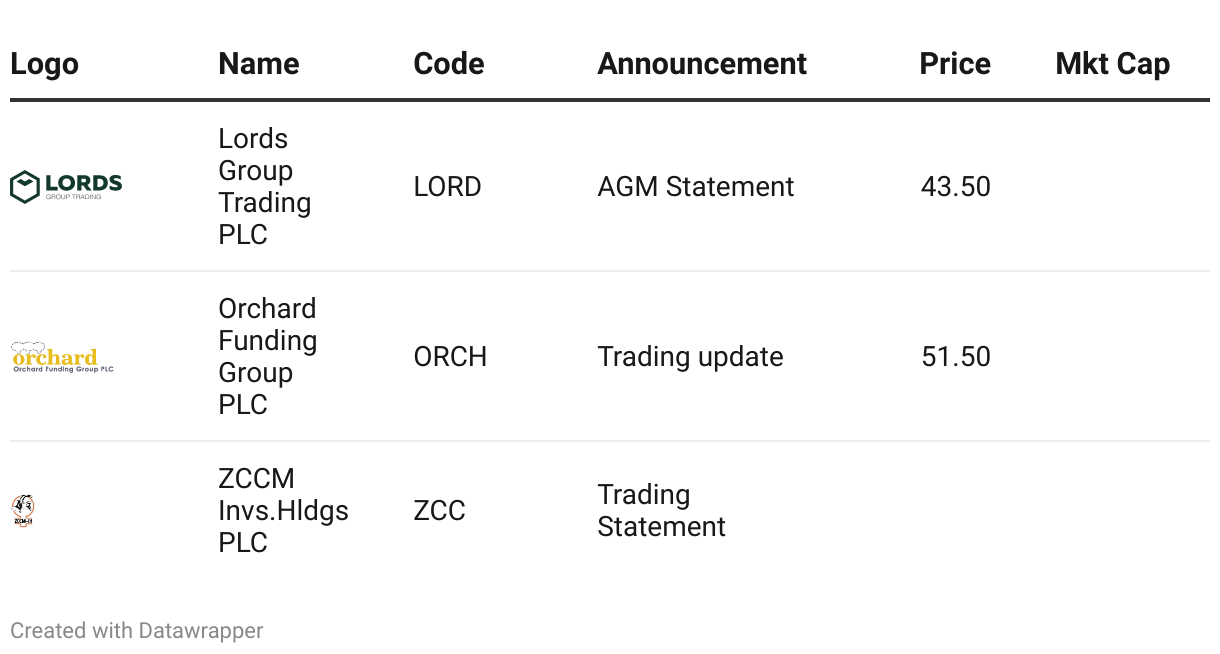Click the ORCH ticker code
This screenshot has width=1220, height=654.
point(450,357)
